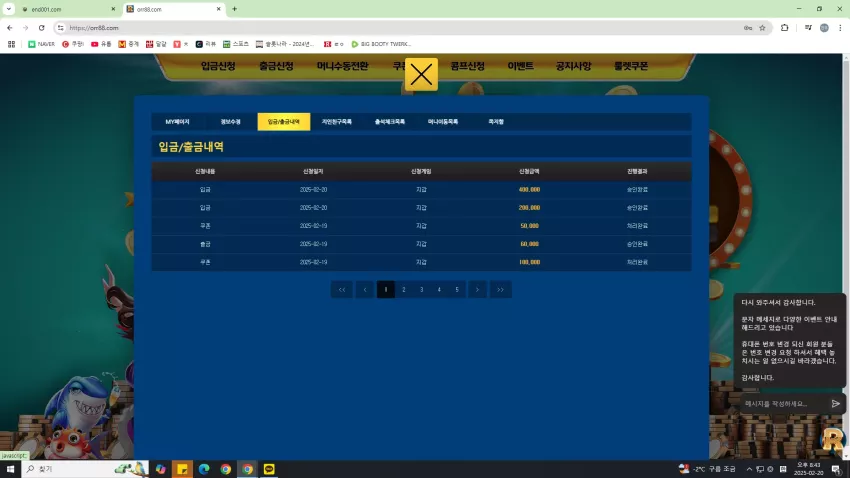Screen dimensions: 850x478
Task: Open Chrome three-dot menu
Action: [x=840, y=28]
